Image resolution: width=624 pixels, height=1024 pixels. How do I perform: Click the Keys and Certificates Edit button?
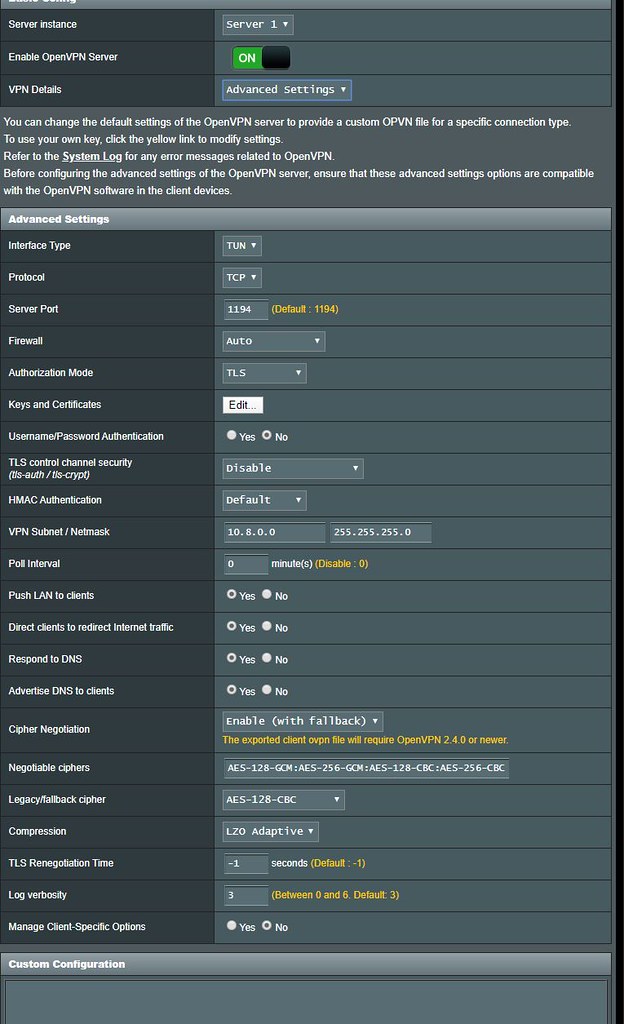243,405
